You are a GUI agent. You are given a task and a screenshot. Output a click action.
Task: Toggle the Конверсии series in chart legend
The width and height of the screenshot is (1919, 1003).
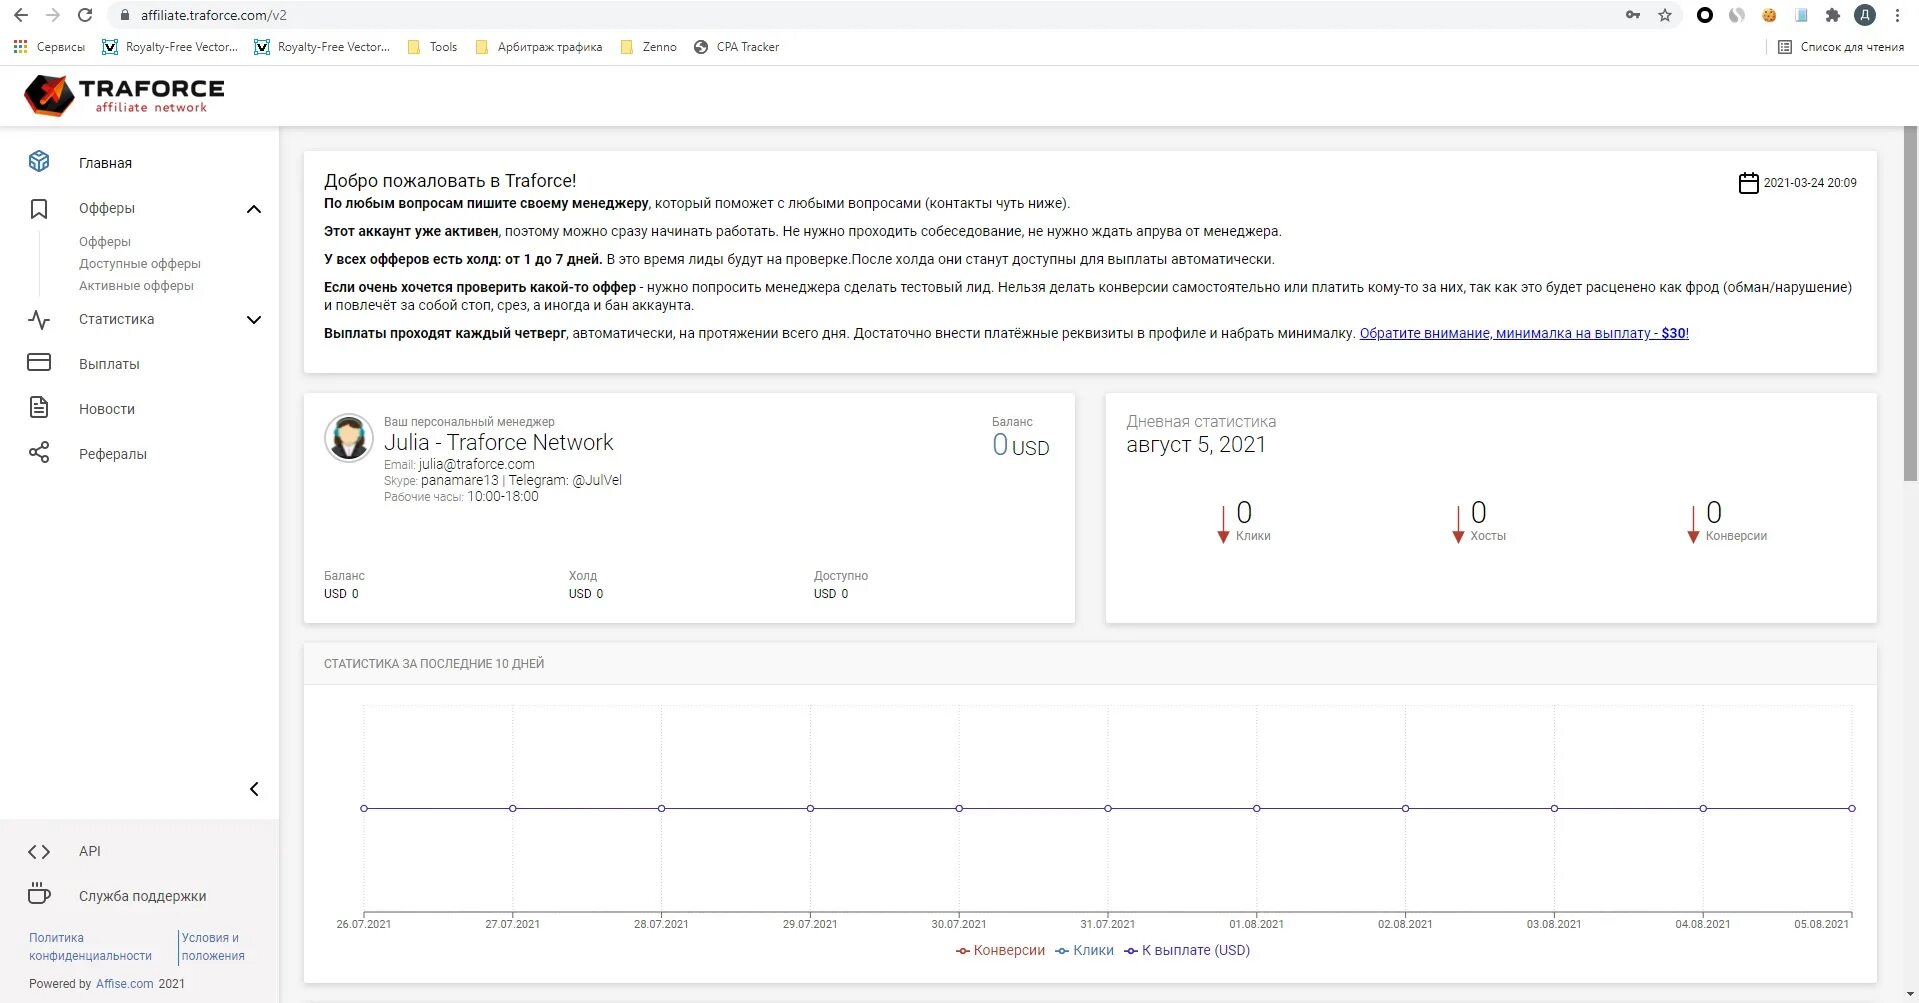(x=1000, y=950)
